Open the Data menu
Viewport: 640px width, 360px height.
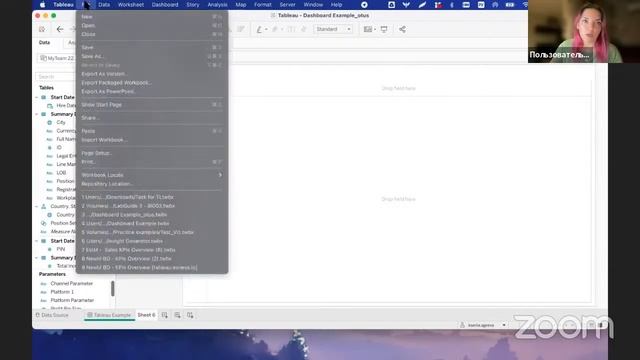click(x=104, y=5)
